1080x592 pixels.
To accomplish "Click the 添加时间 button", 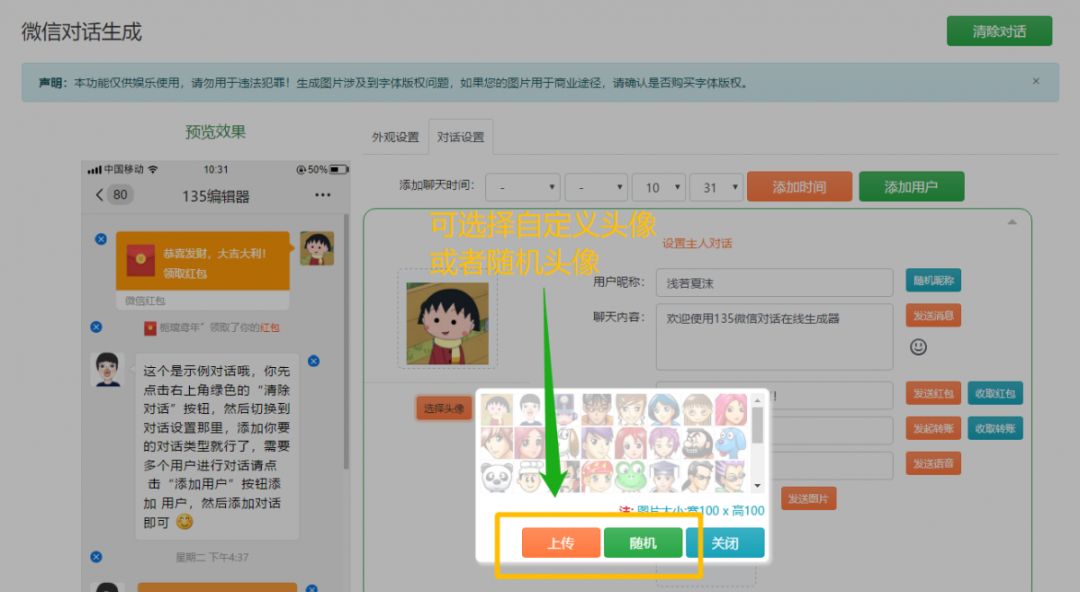I will point(800,187).
